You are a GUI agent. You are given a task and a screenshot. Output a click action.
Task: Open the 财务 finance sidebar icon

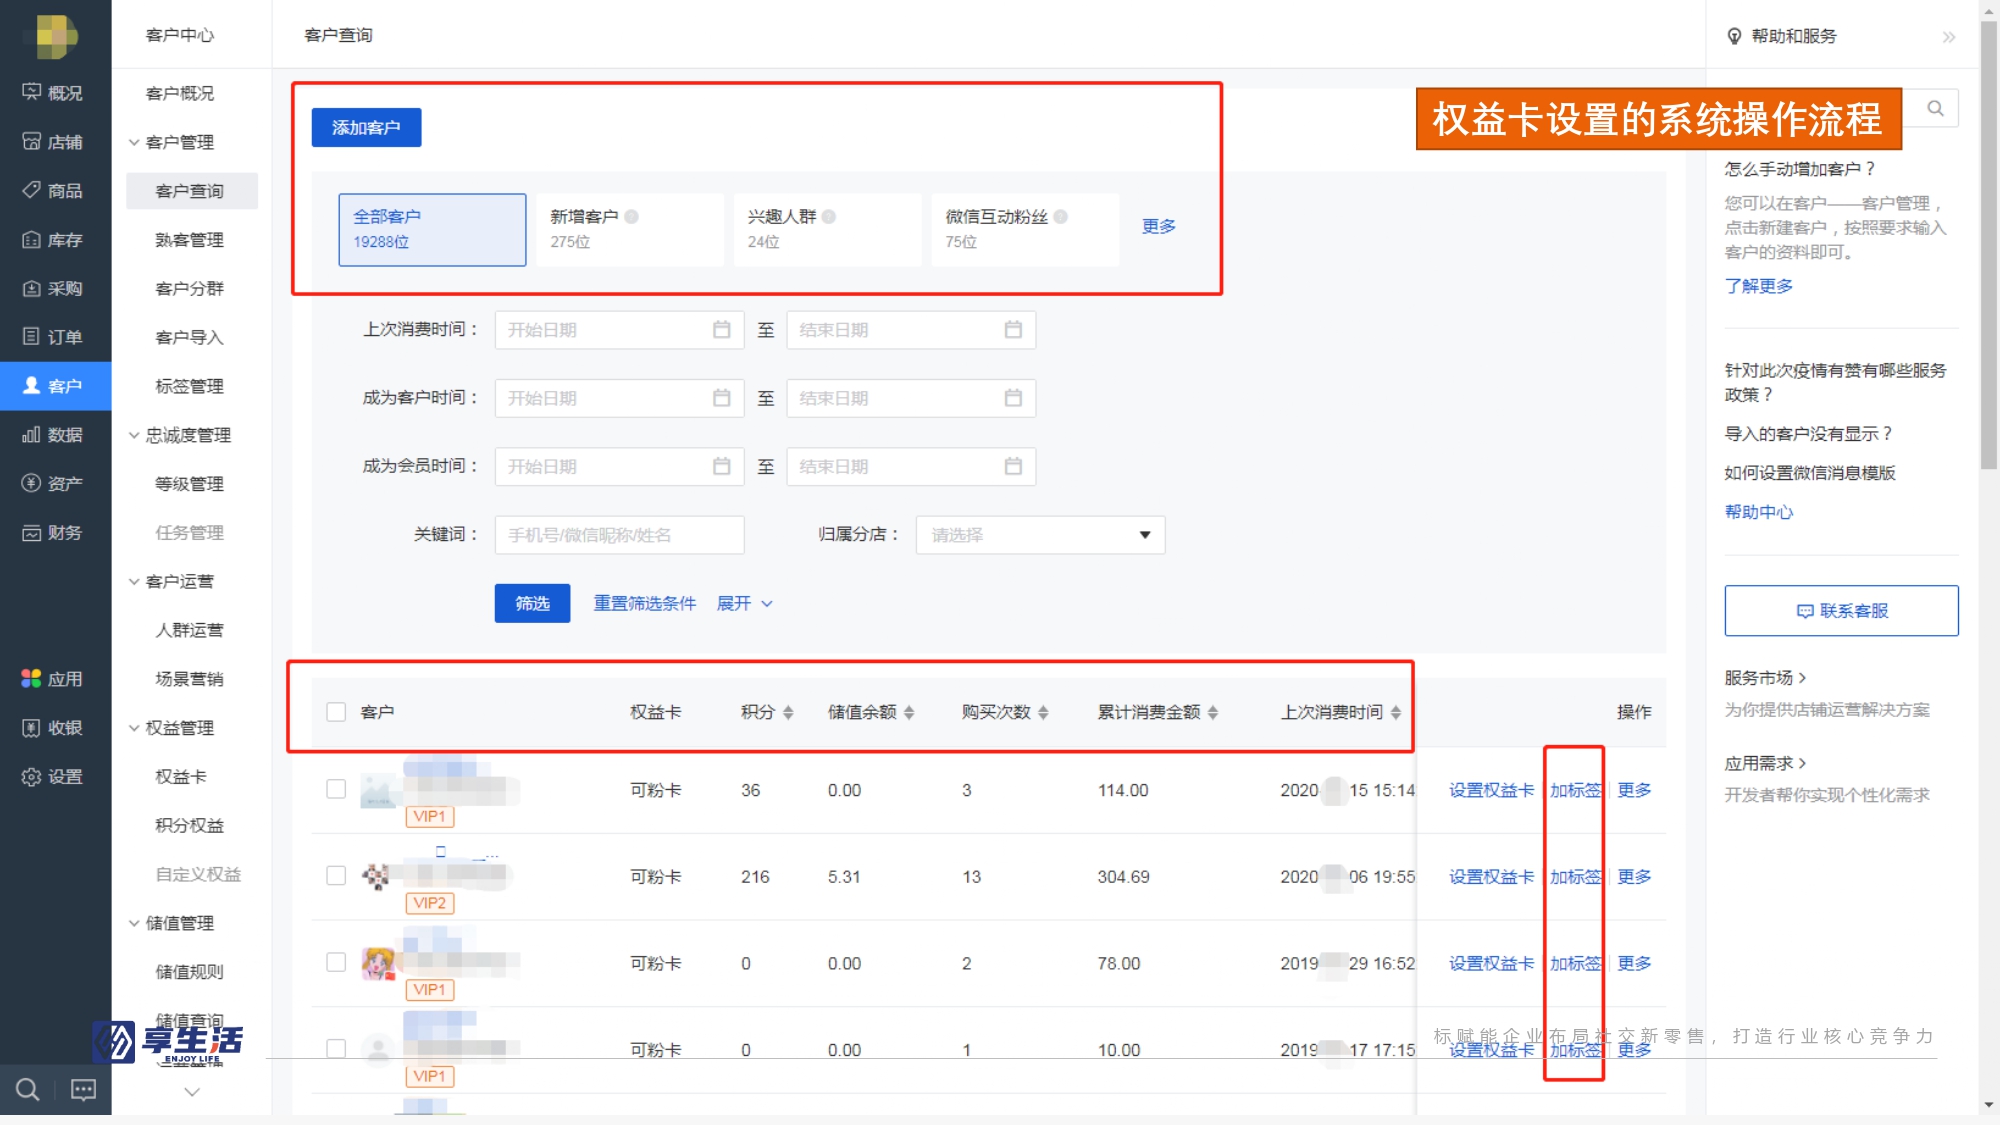pyautogui.click(x=32, y=532)
